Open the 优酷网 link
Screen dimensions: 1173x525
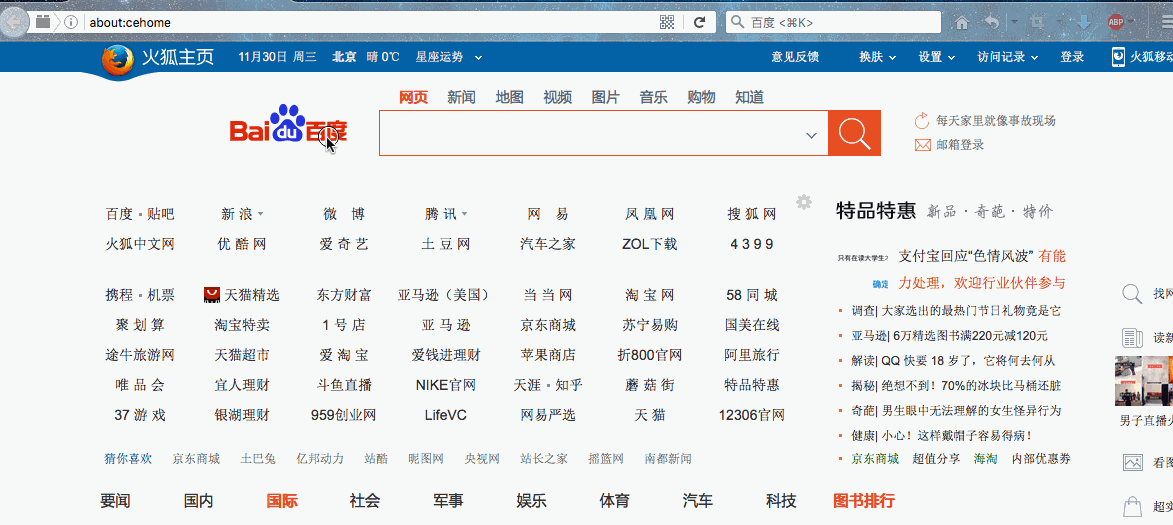point(242,244)
